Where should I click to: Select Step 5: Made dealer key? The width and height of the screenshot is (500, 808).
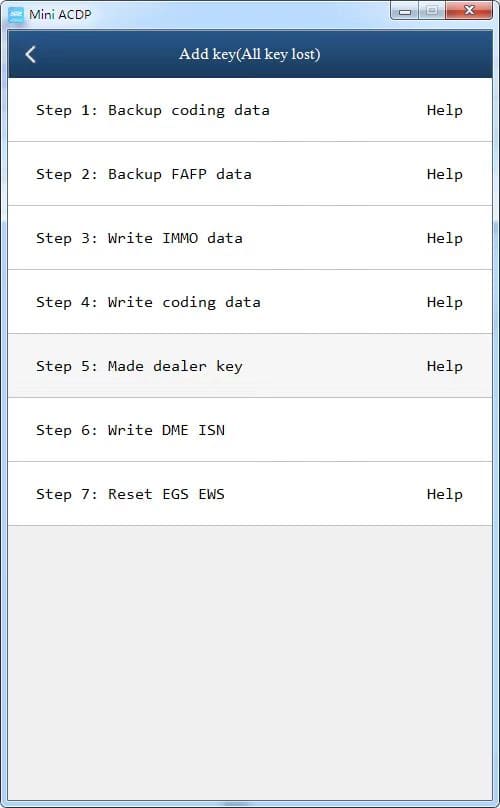[250, 365]
